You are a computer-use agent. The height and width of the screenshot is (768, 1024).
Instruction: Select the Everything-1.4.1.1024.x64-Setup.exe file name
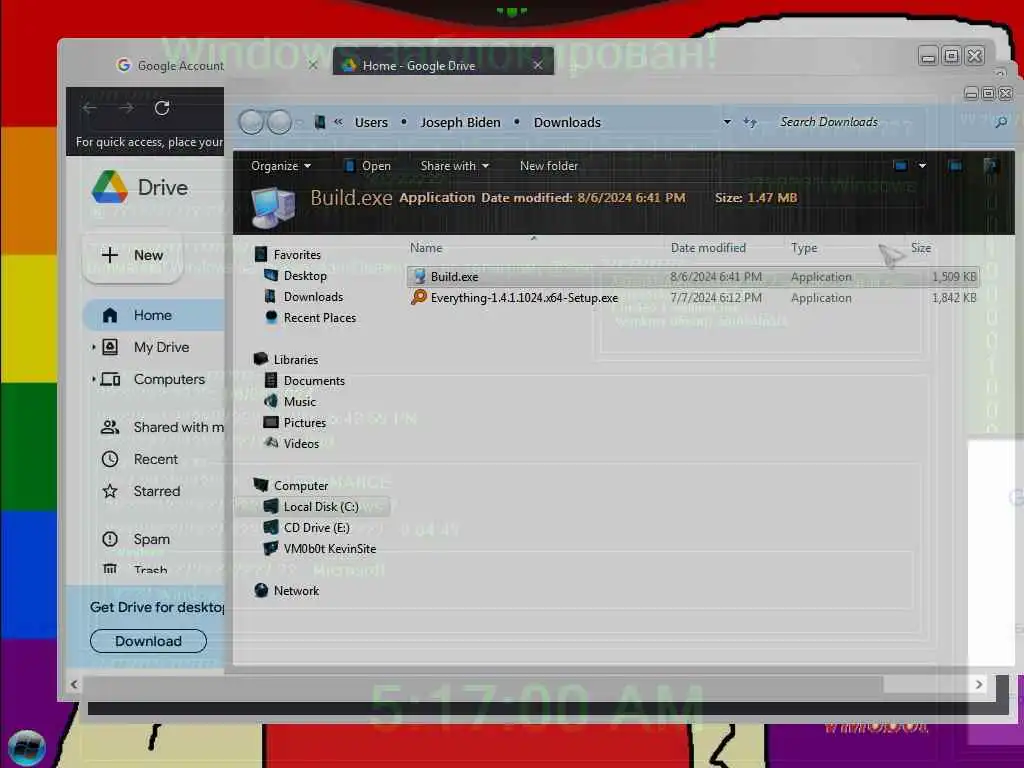click(x=524, y=297)
